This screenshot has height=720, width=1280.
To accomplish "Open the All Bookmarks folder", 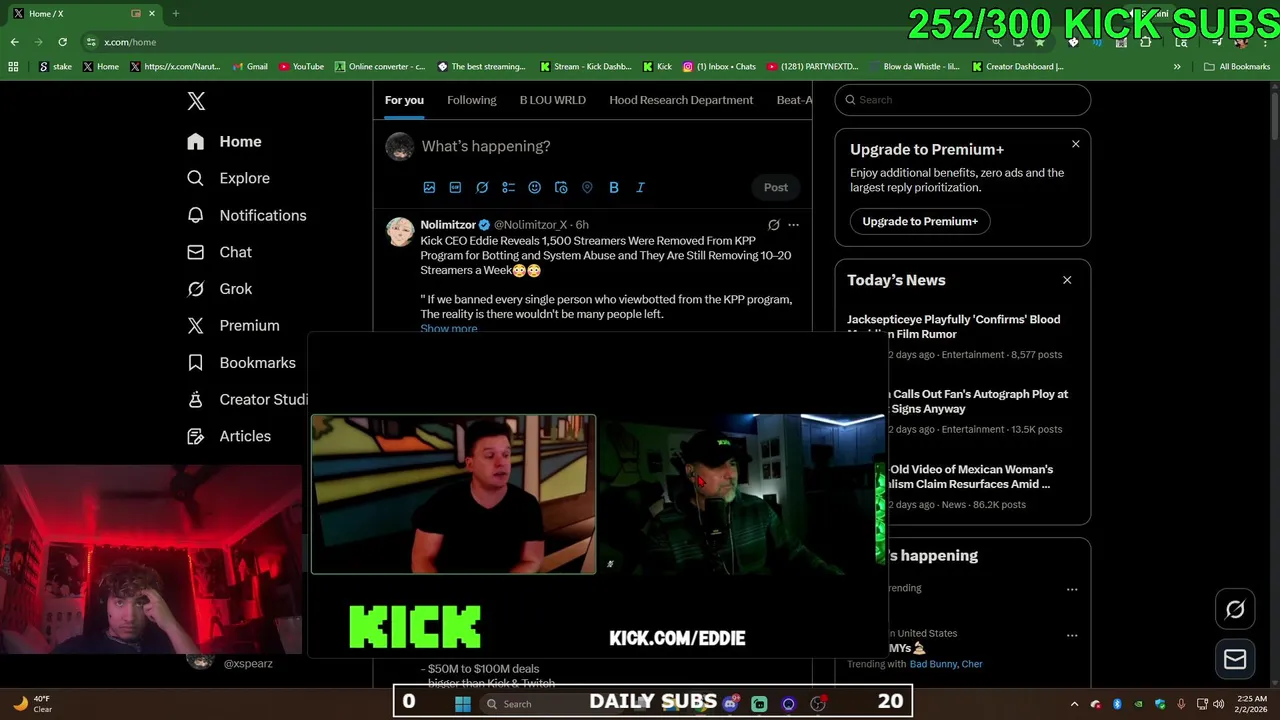I will click(1237, 67).
